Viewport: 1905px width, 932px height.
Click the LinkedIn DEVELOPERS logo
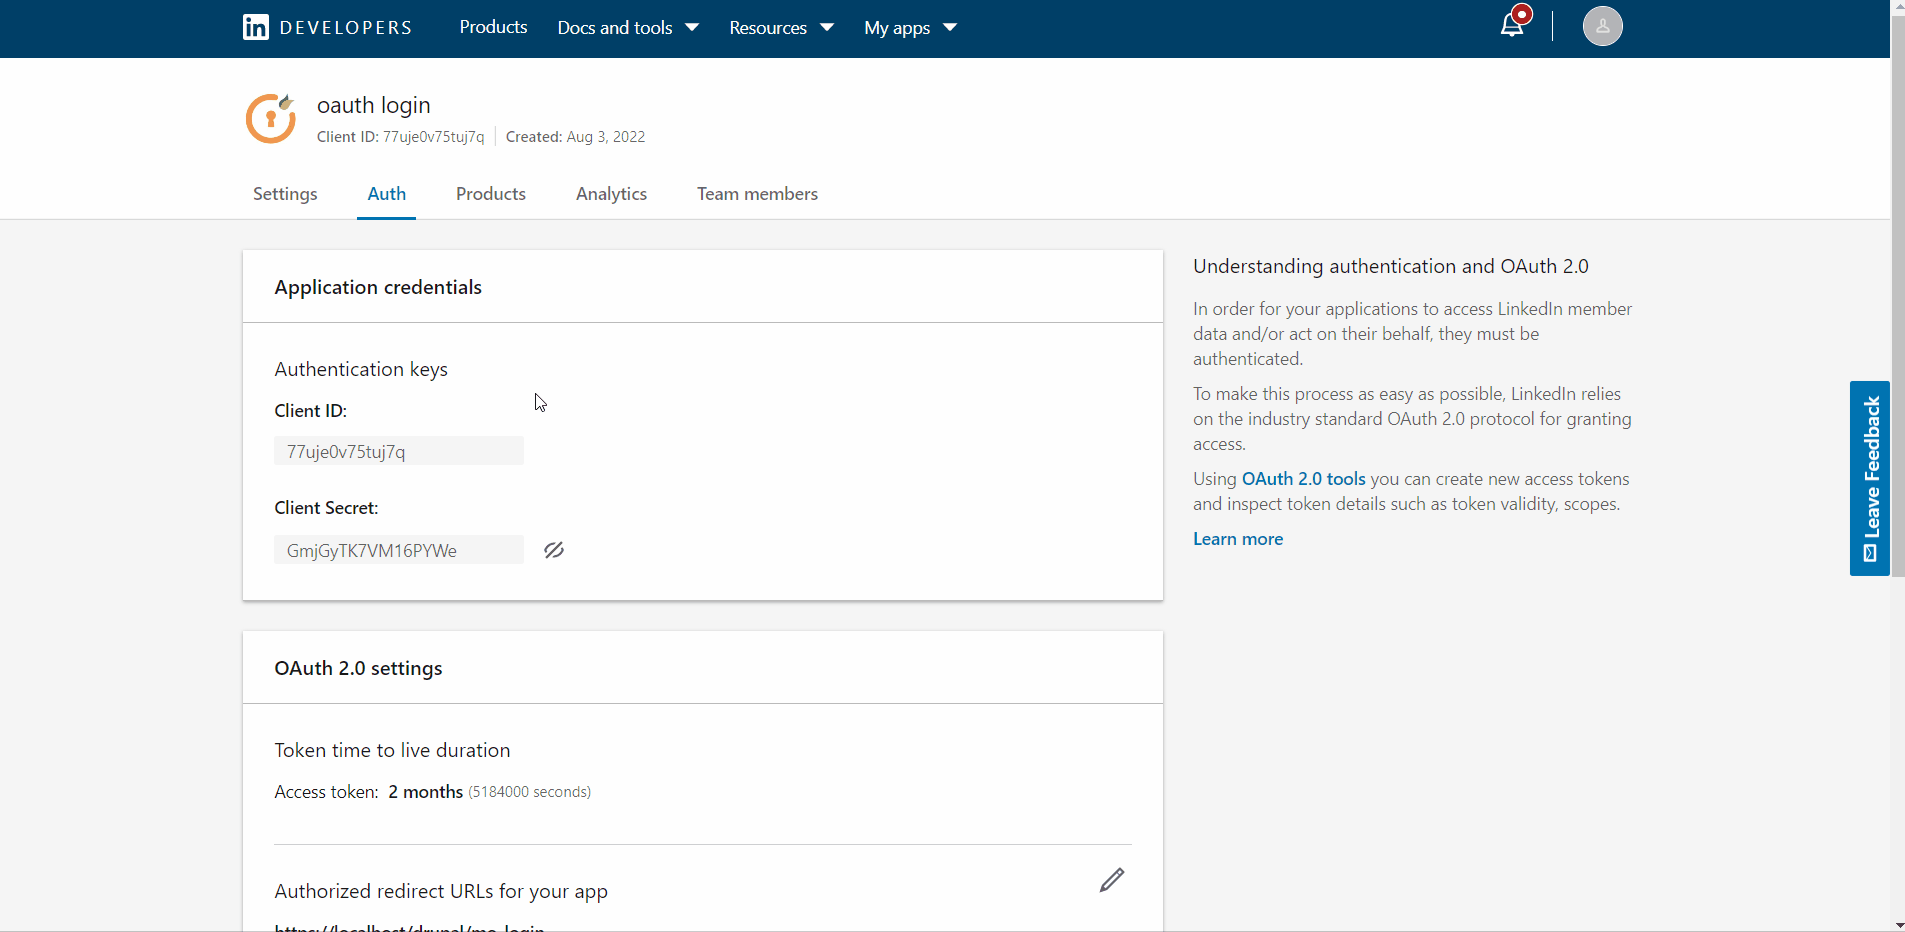tap(325, 27)
